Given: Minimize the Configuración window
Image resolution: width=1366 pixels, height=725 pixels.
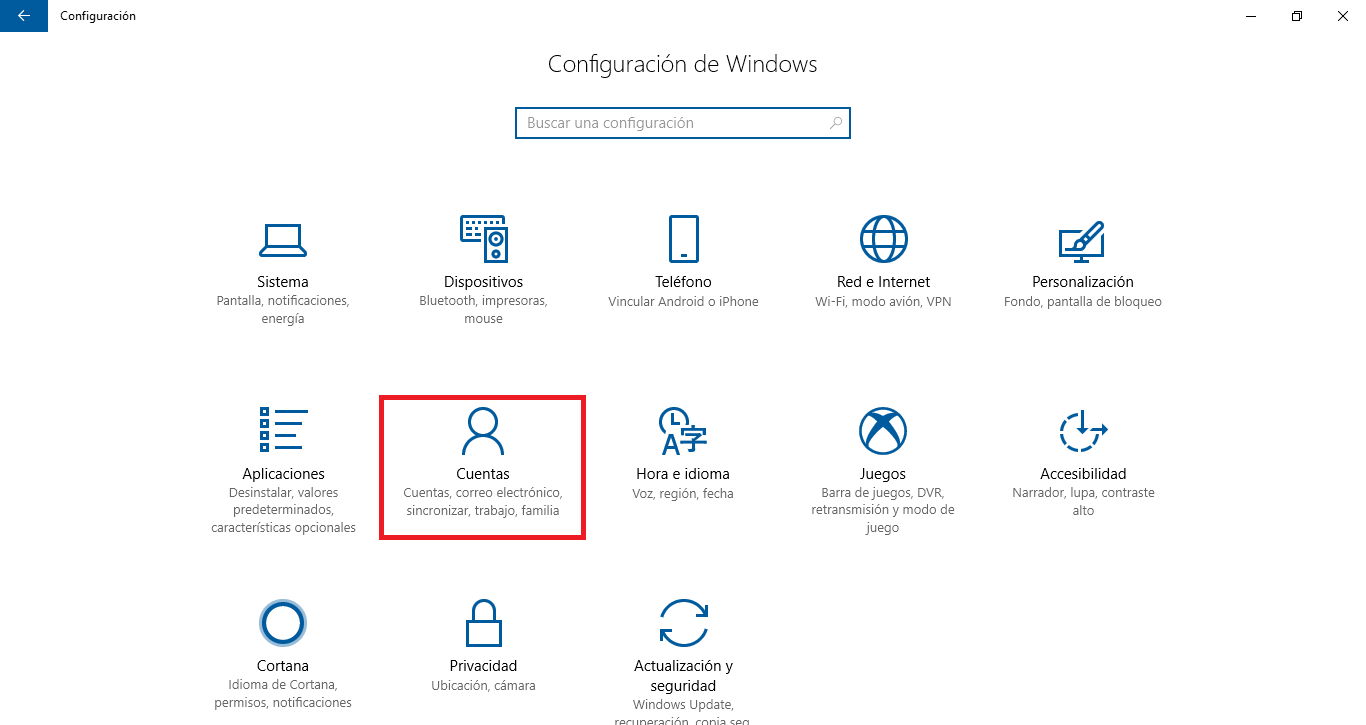Looking at the screenshot, I should [x=1251, y=16].
